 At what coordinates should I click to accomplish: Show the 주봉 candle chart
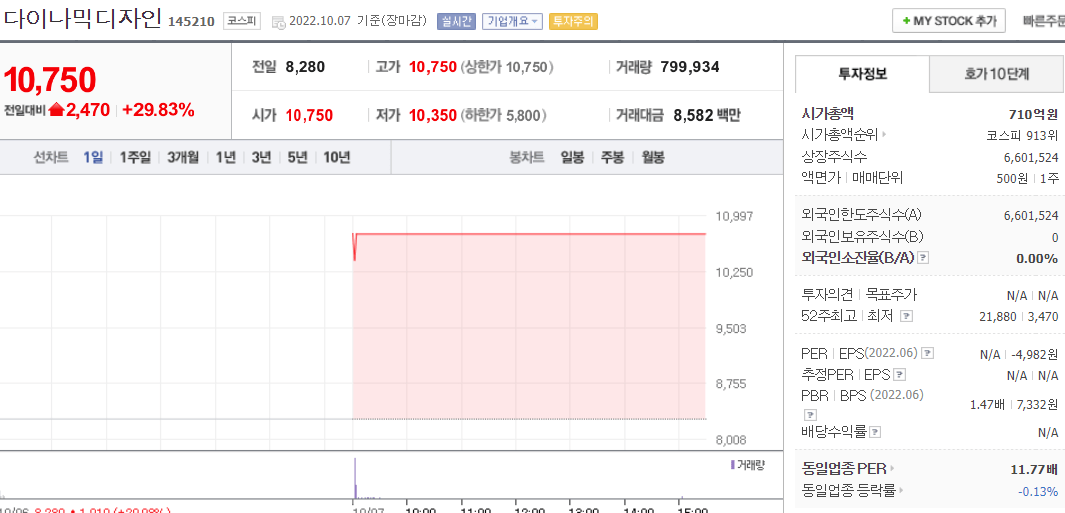[612, 158]
